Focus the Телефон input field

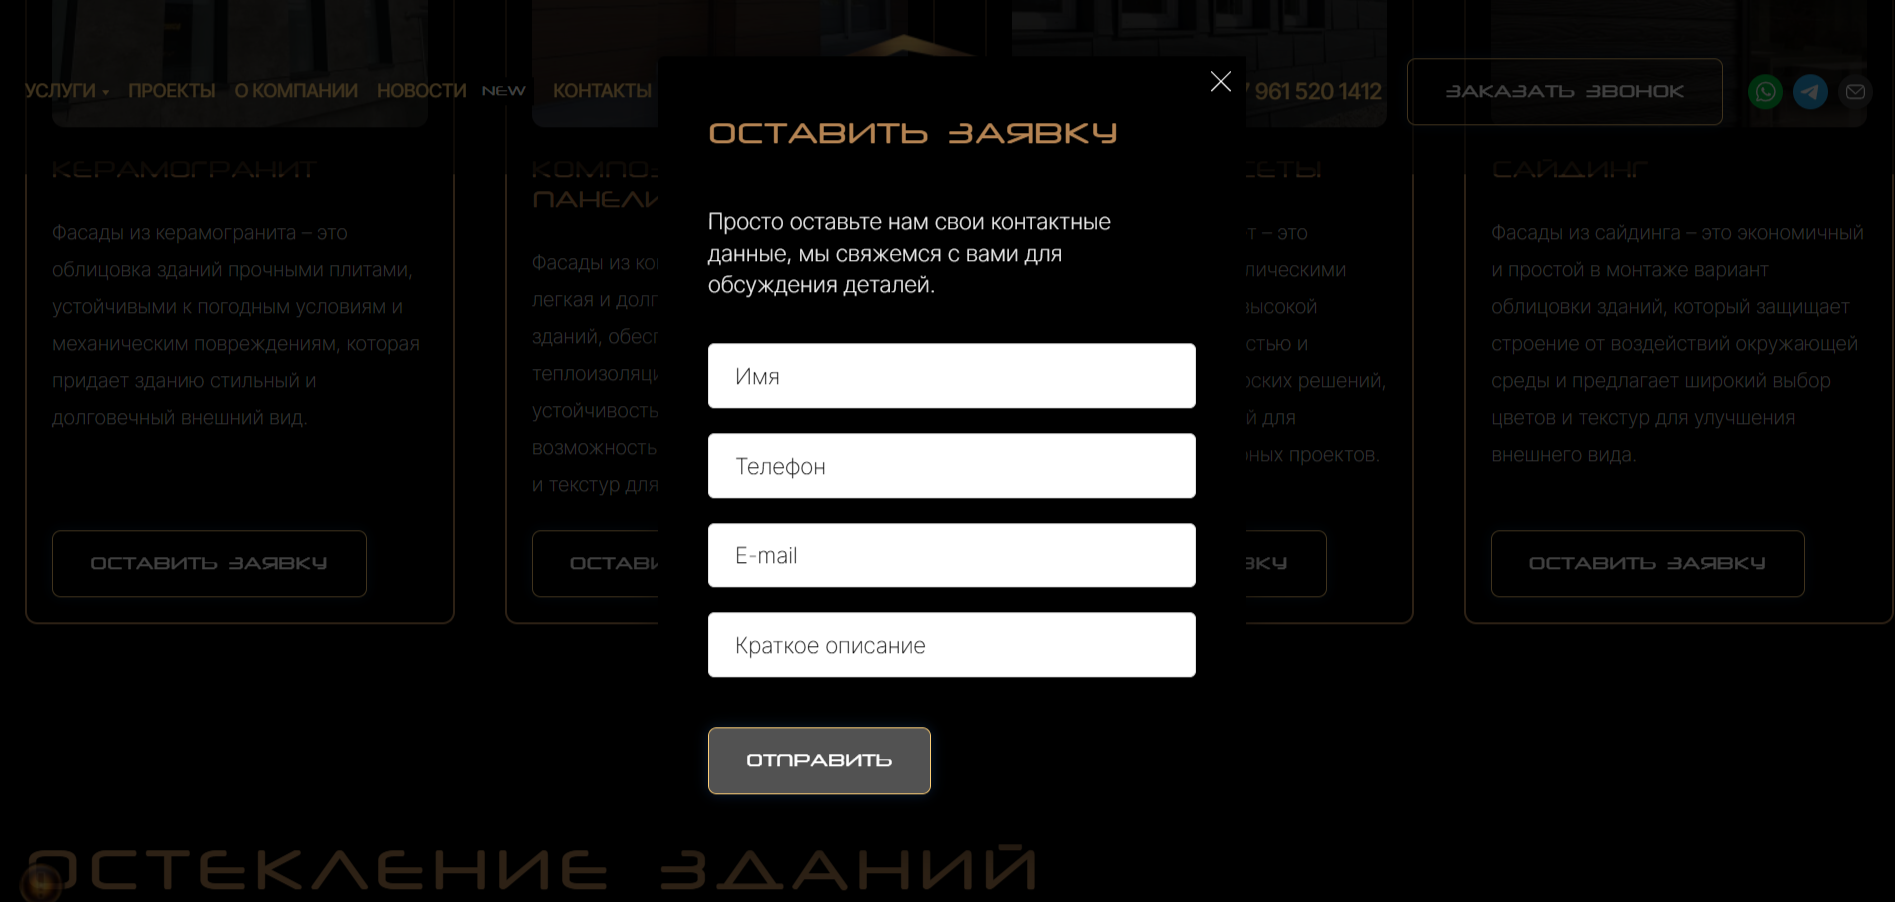coord(951,466)
